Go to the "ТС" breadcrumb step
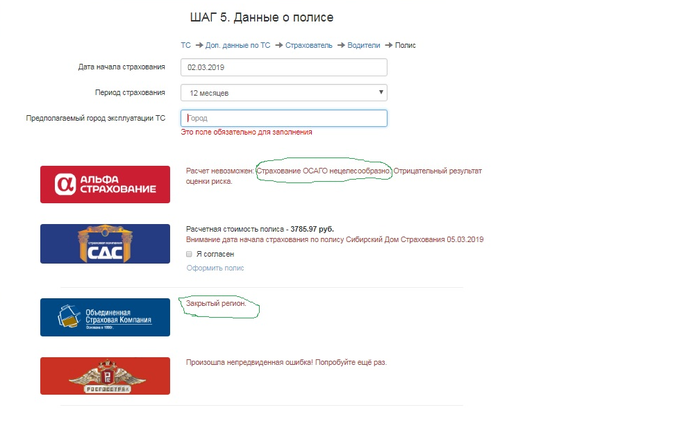The image size is (700, 437). (185, 45)
